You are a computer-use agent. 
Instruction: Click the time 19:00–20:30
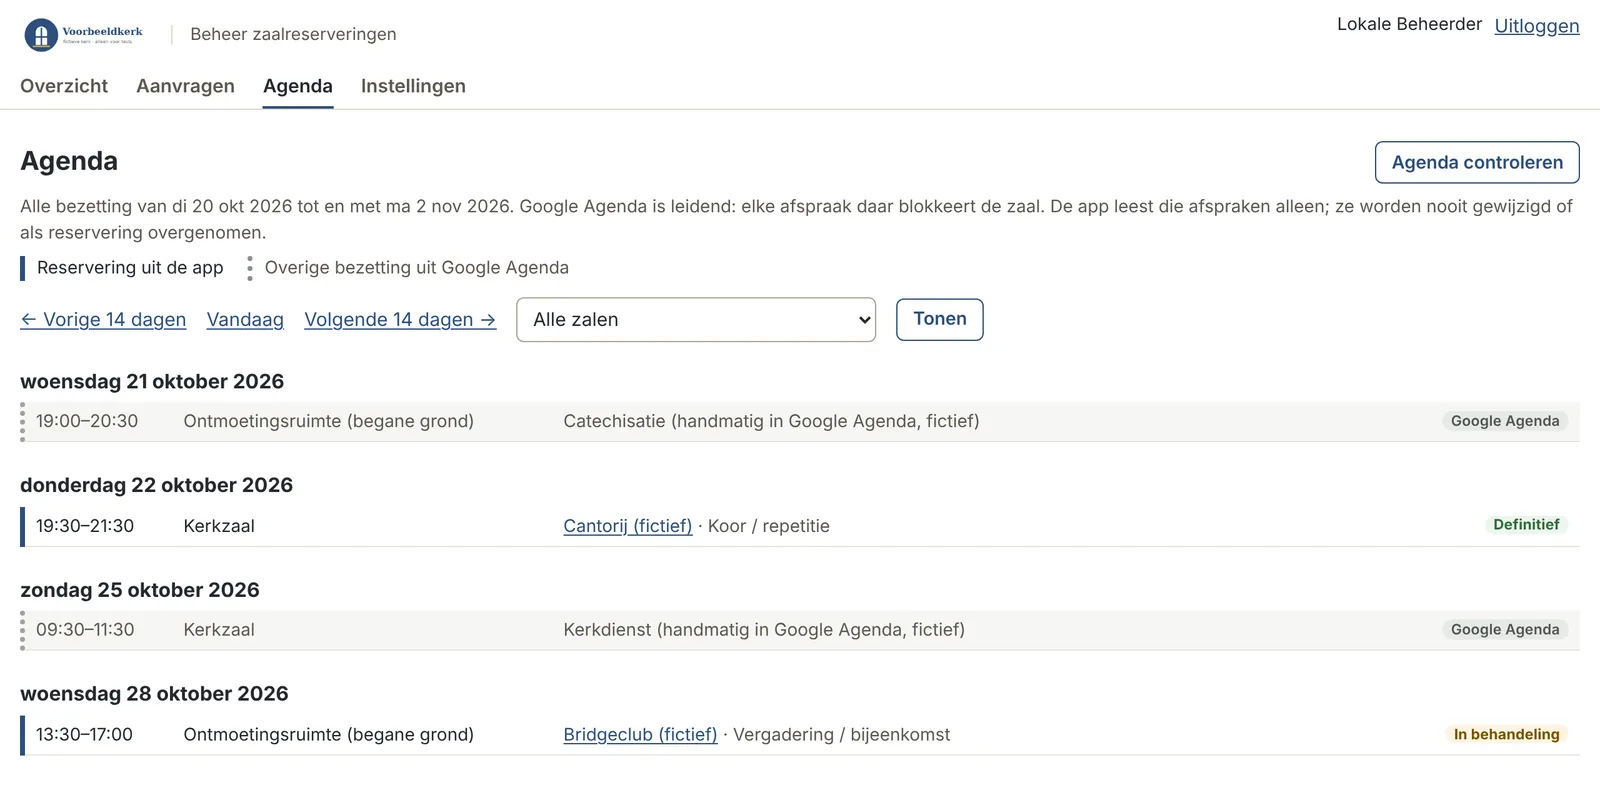[87, 421]
